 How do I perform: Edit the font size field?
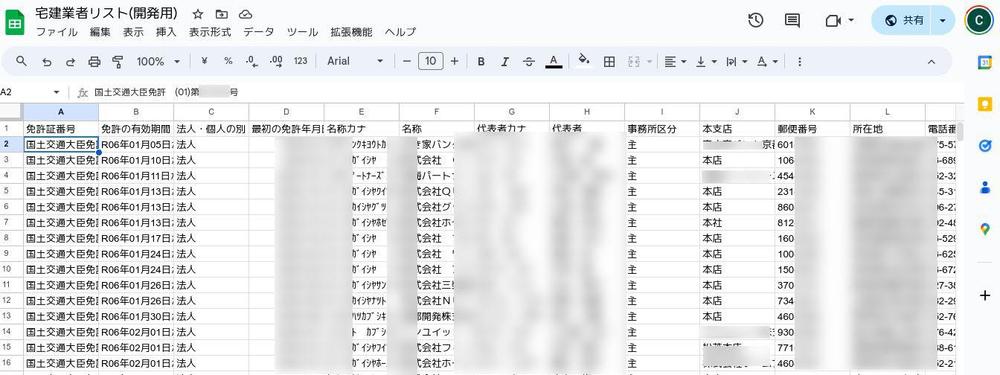[430, 61]
